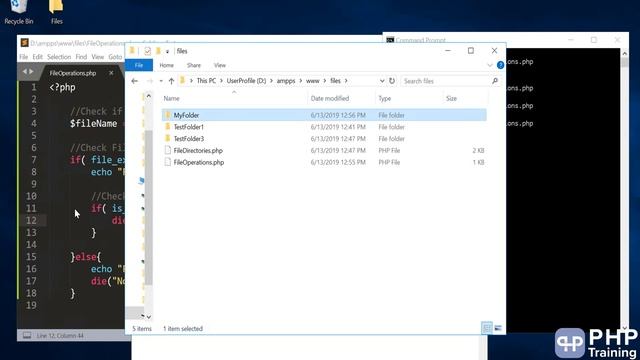The height and width of the screenshot is (360, 640).
Task: Open the File tab in Explorer ribbon
Action: pyautogui.click(x=139, y=65)
